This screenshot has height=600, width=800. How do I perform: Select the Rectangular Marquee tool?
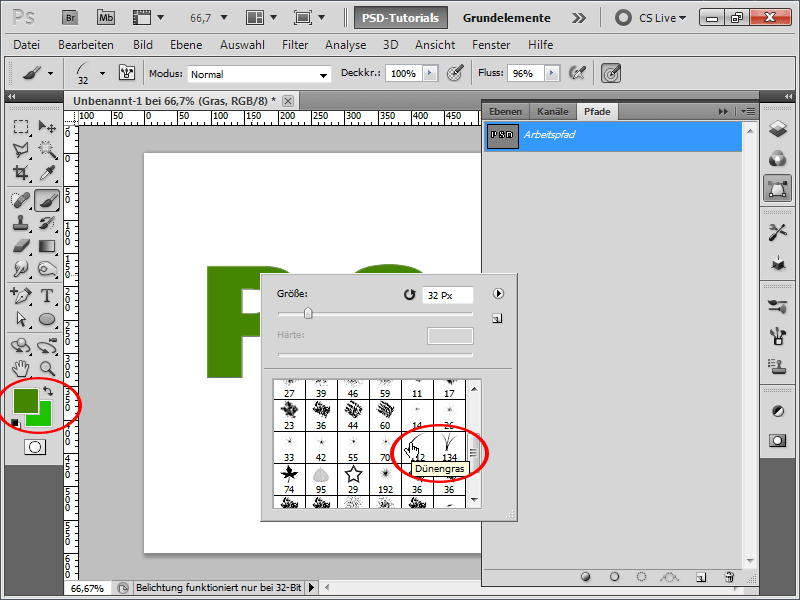pos(21,127)
